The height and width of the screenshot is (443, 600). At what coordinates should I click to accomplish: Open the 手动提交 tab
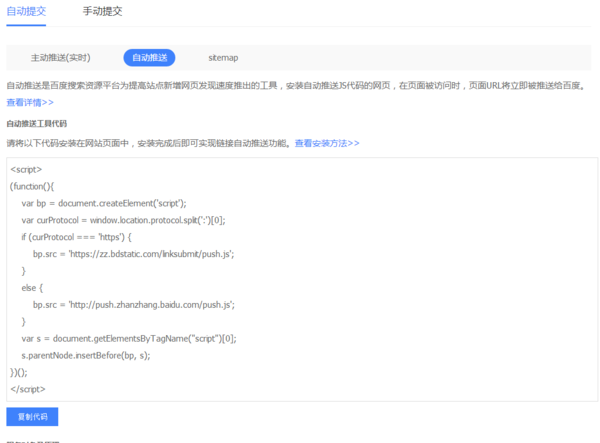(x=103, y=11)
